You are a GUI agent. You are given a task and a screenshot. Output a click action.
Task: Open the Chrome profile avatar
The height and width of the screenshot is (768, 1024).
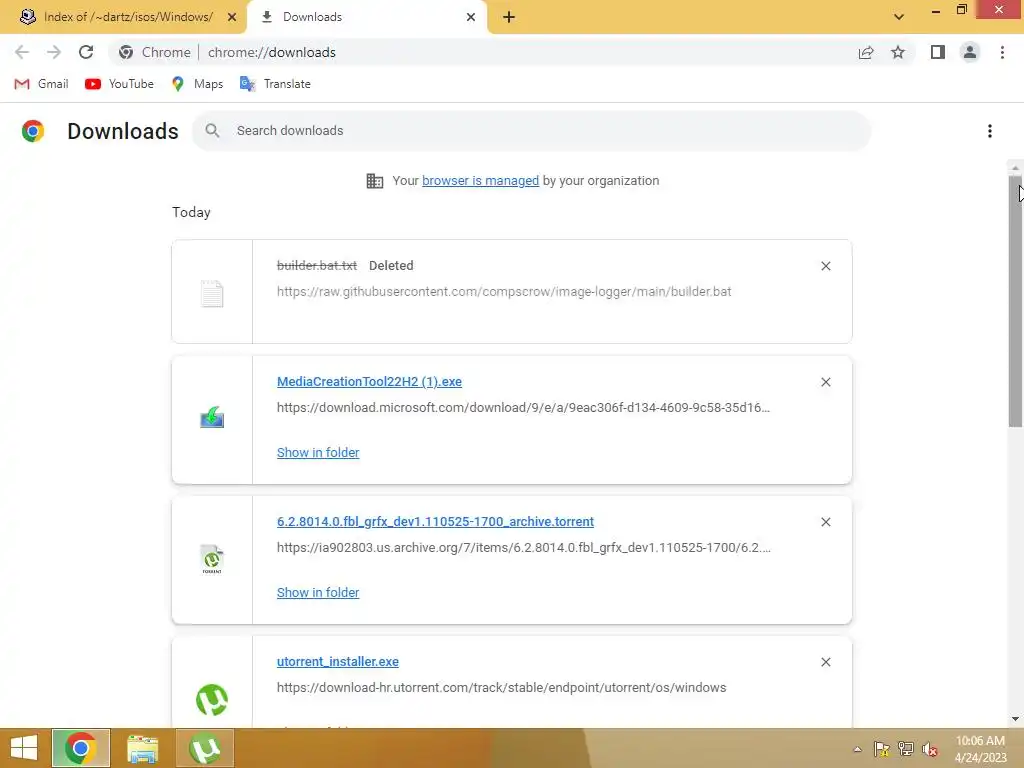pos(970,52)
